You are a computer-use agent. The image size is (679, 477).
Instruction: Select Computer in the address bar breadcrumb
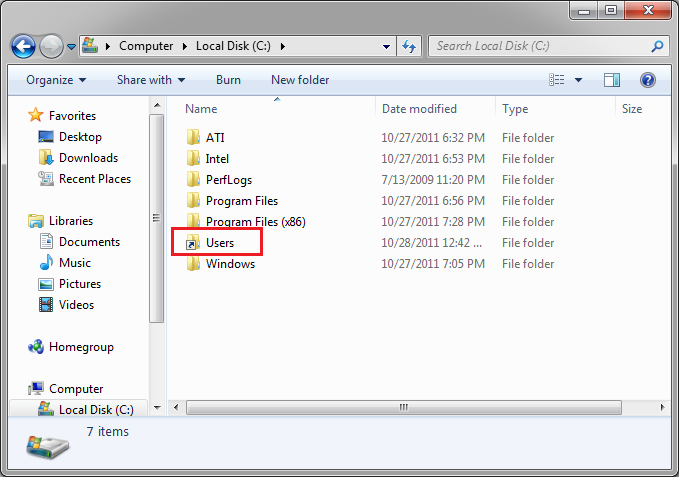146,46
